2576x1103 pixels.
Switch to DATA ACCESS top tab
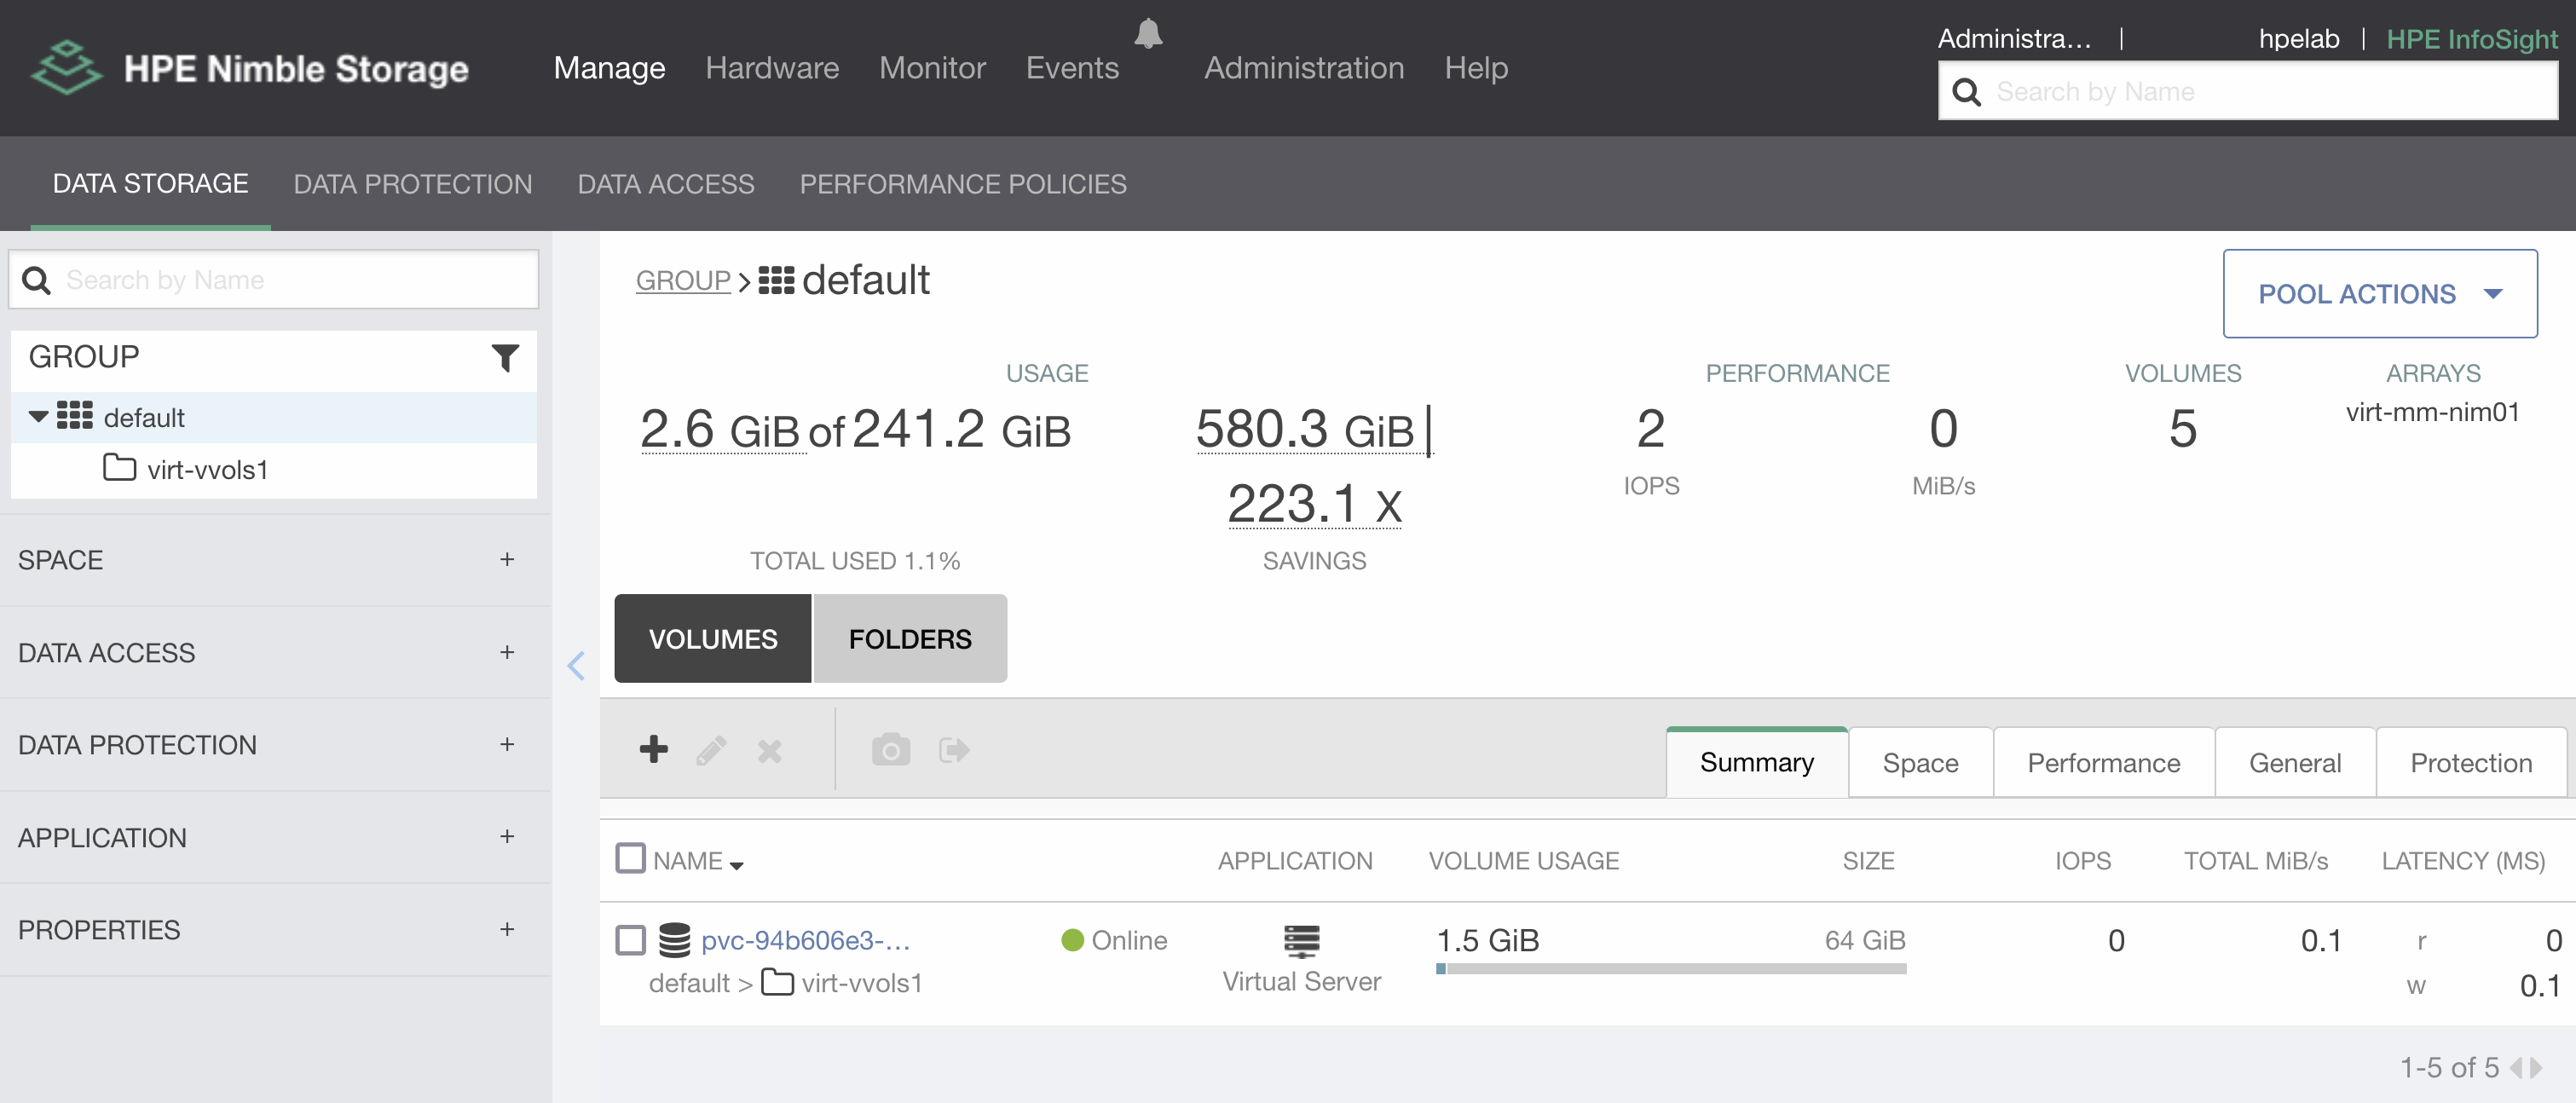[665, 184]
